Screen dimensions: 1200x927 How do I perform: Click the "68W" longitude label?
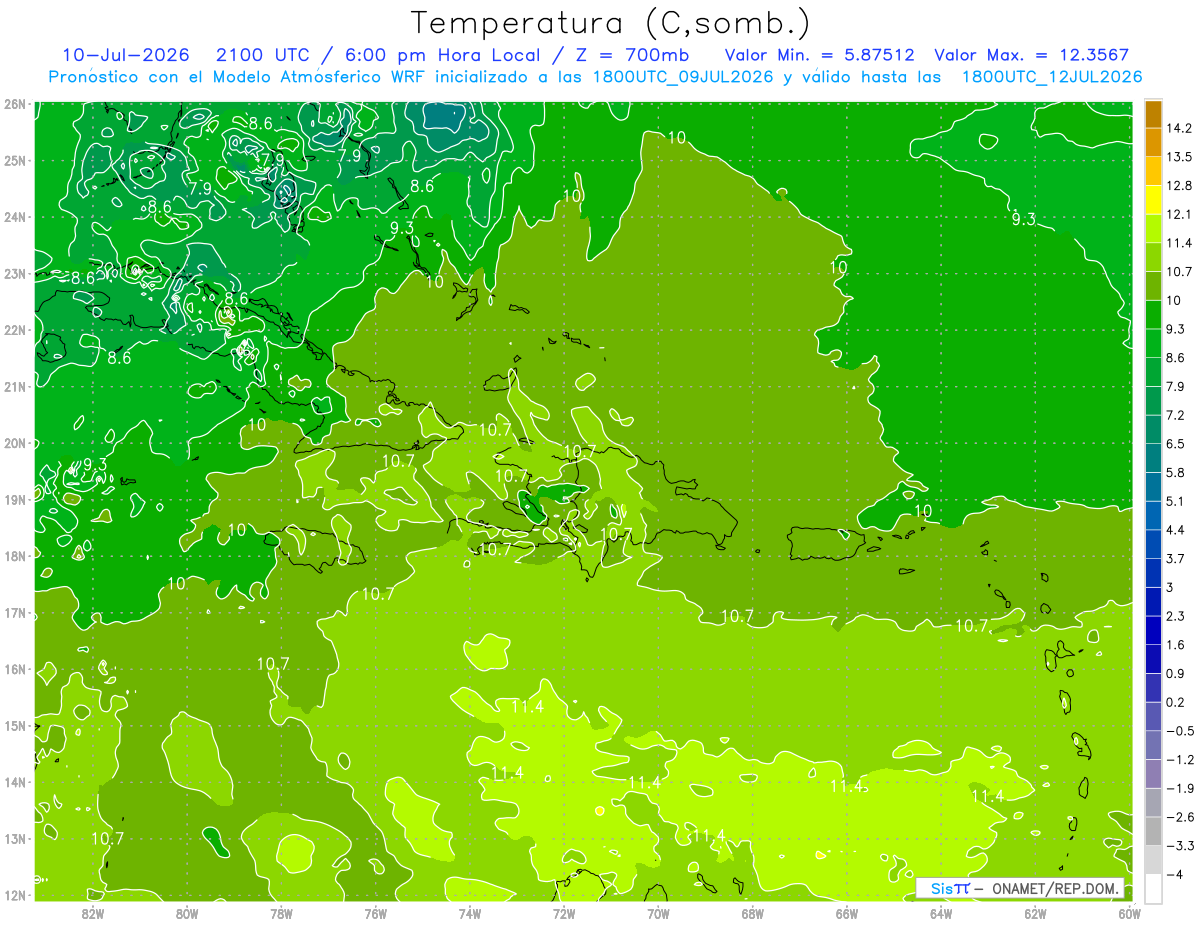(752, 913)
